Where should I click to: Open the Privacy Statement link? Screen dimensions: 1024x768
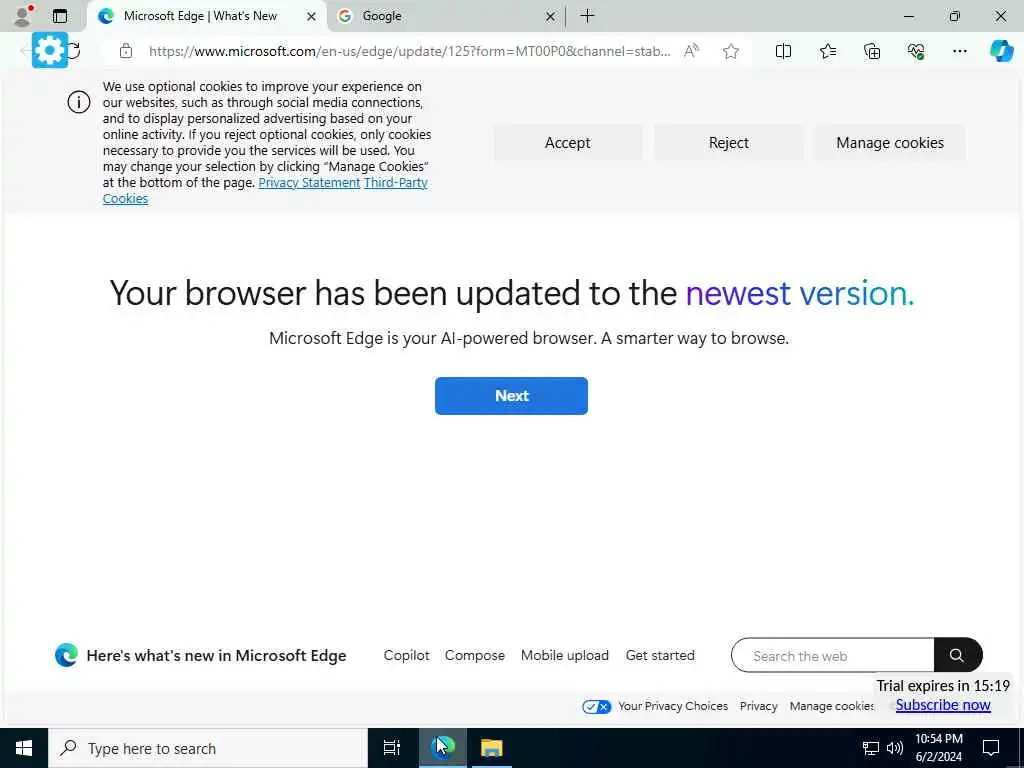pyautogui.click(x=309, y=183)
